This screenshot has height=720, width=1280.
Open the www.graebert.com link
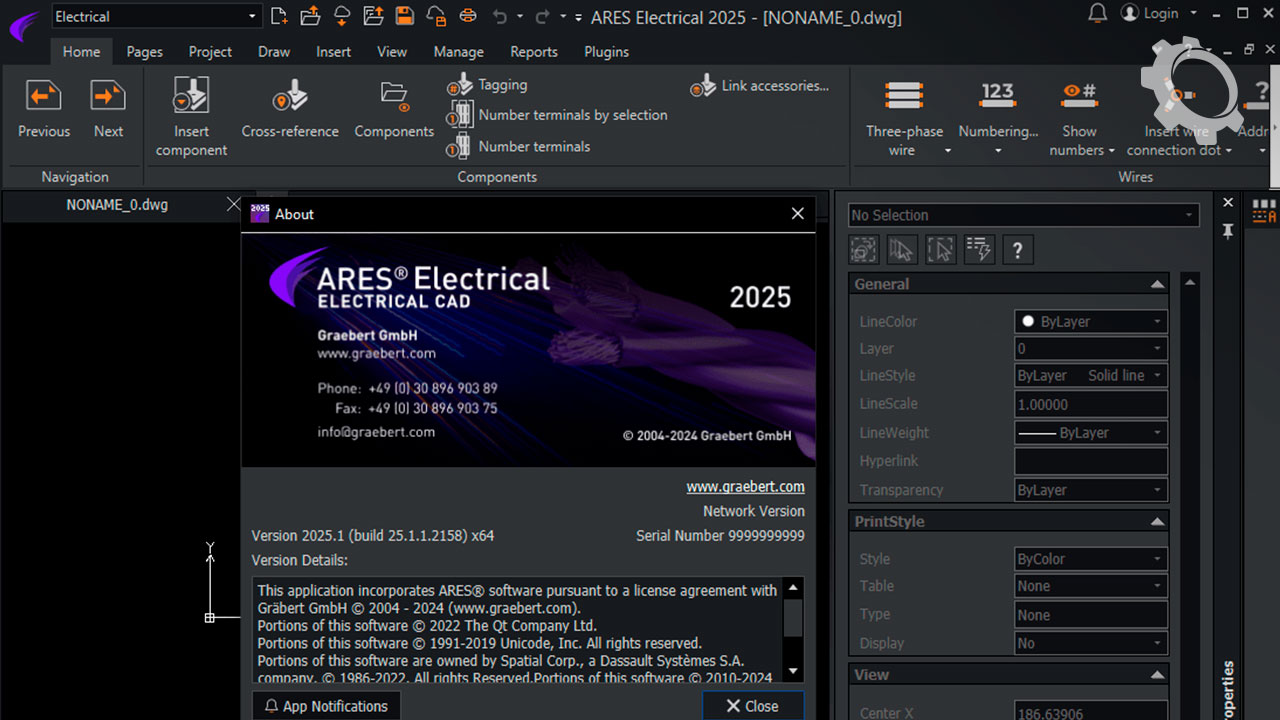click(745, 487)
